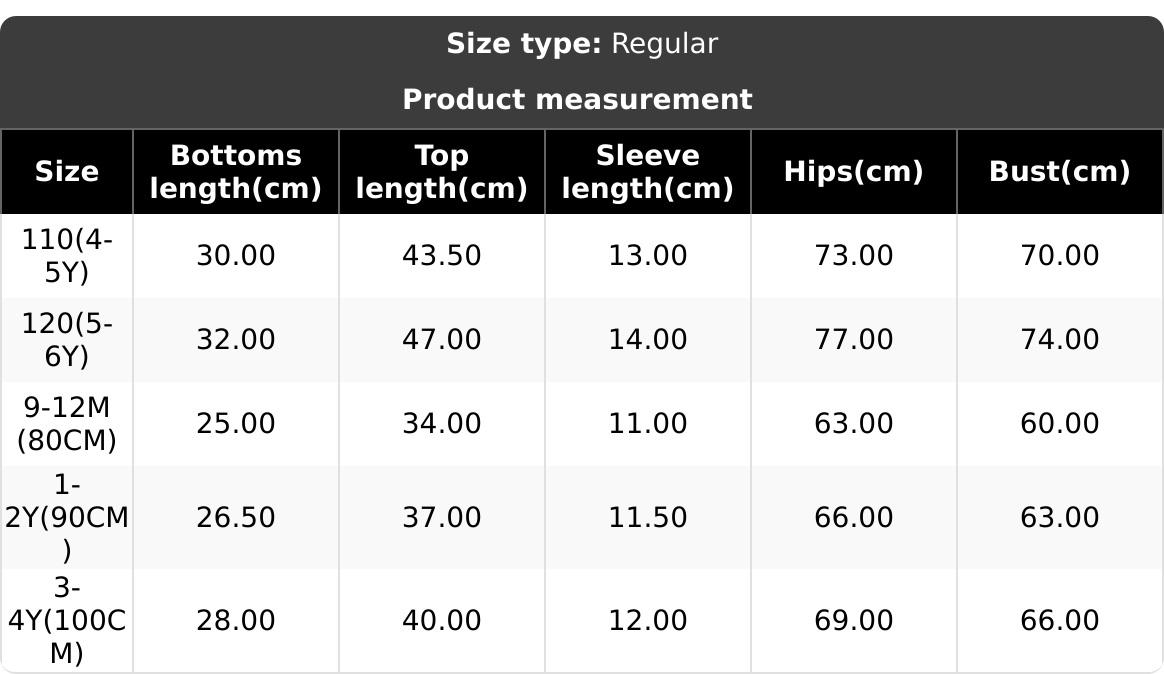Select the 120(5-6Y) size row label

coord(66,339)
